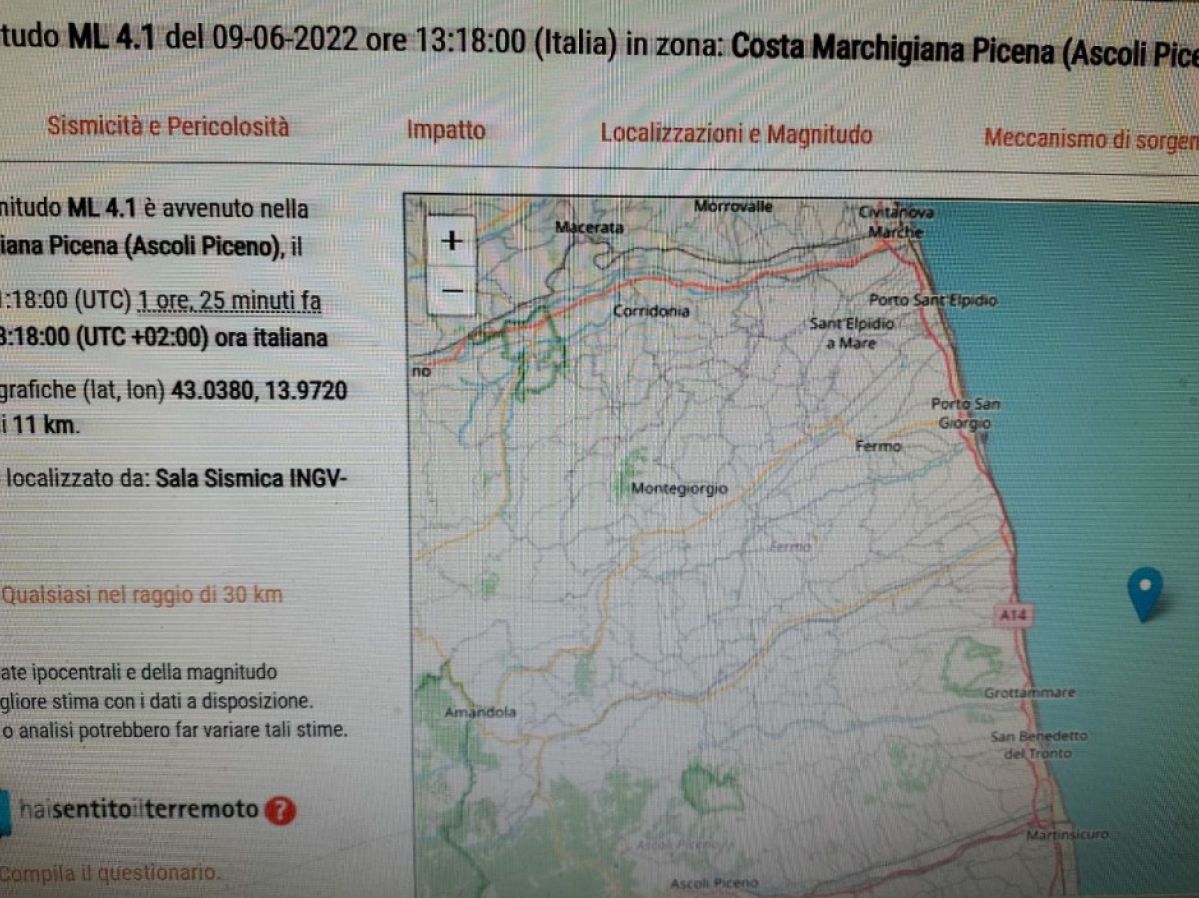Click Martinsicuro label on map
1199x898 pixels.
[1067, 835]
